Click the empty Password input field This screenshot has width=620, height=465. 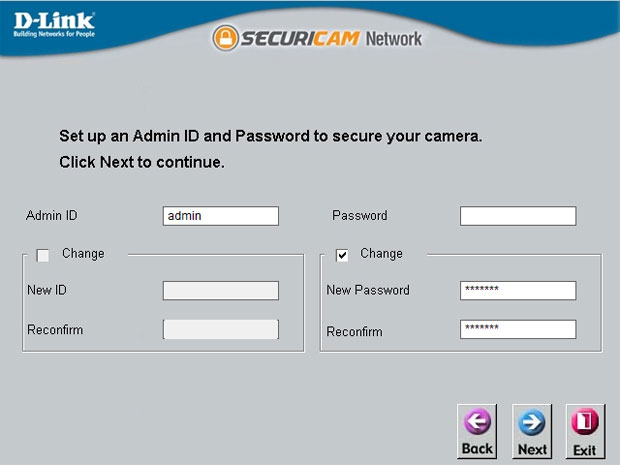point(518,216)
